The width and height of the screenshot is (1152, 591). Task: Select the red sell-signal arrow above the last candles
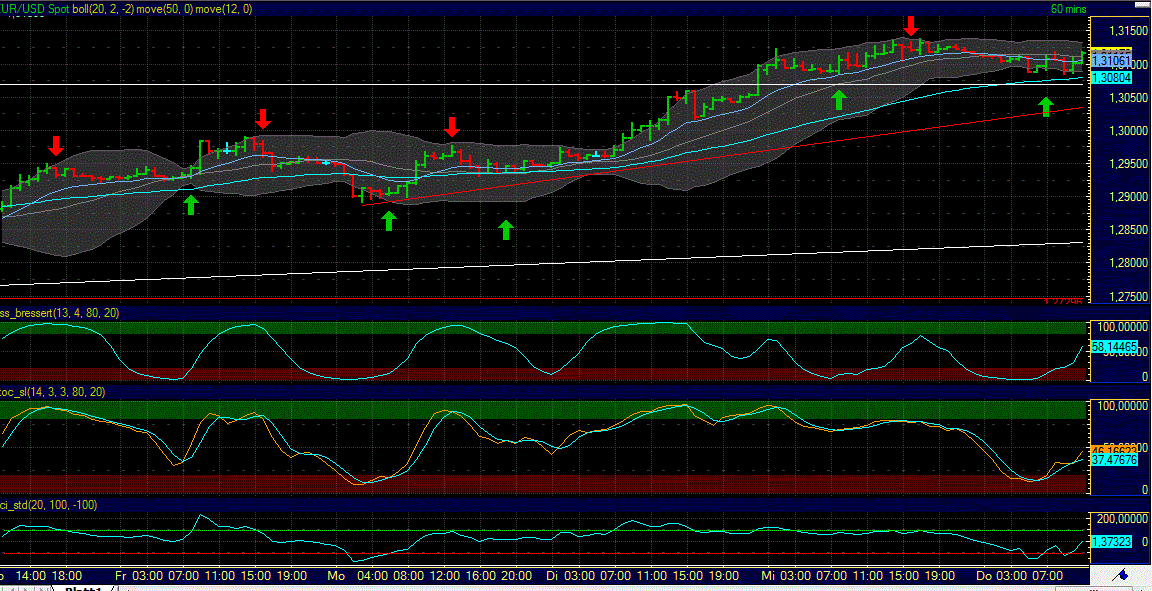pos(910,26)
